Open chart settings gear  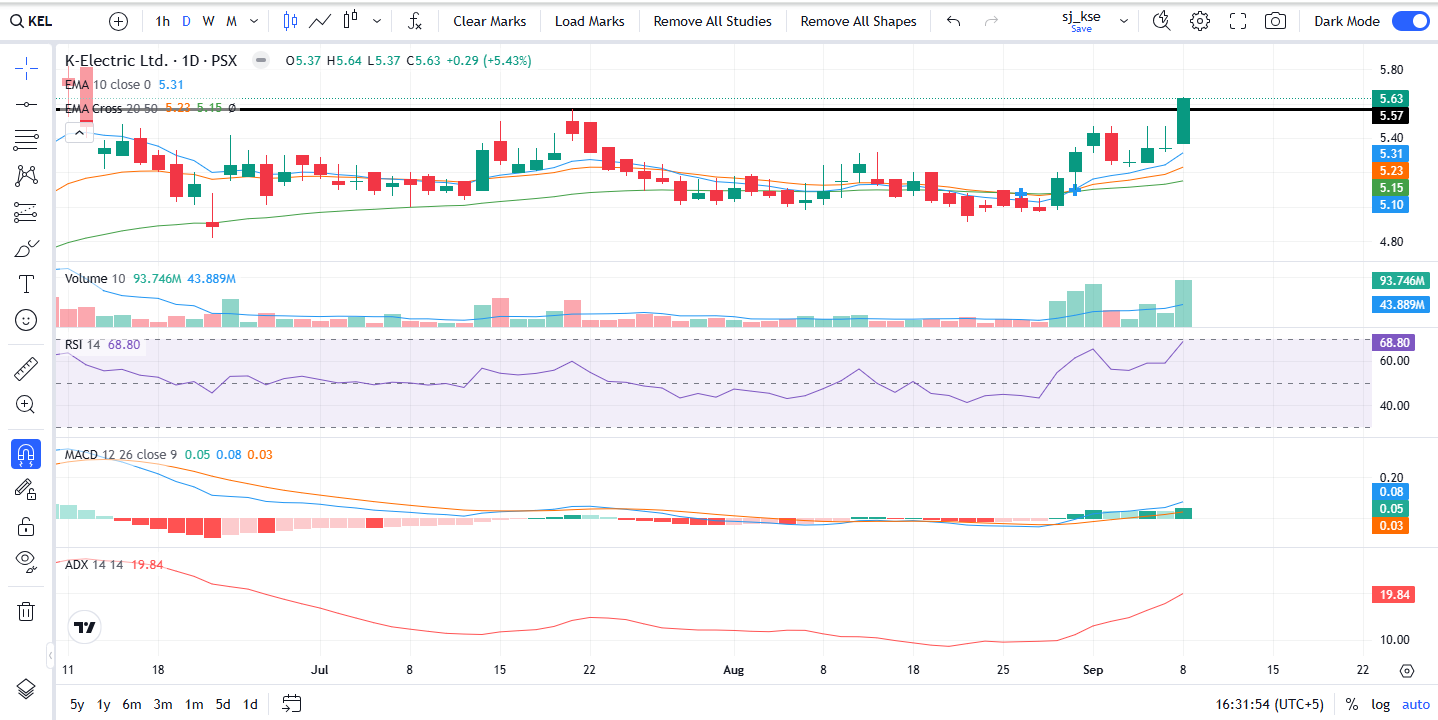coord(1200,21)
